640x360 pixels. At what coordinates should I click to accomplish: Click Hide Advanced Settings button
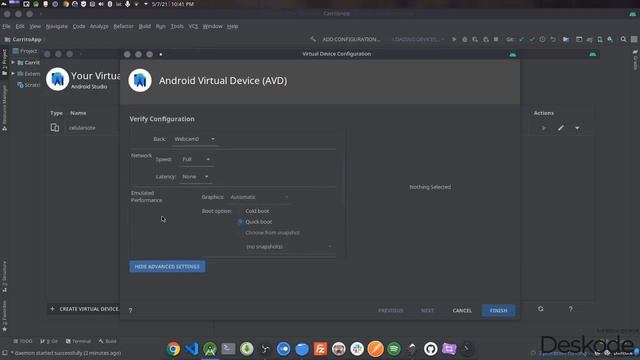coord(167,267)
